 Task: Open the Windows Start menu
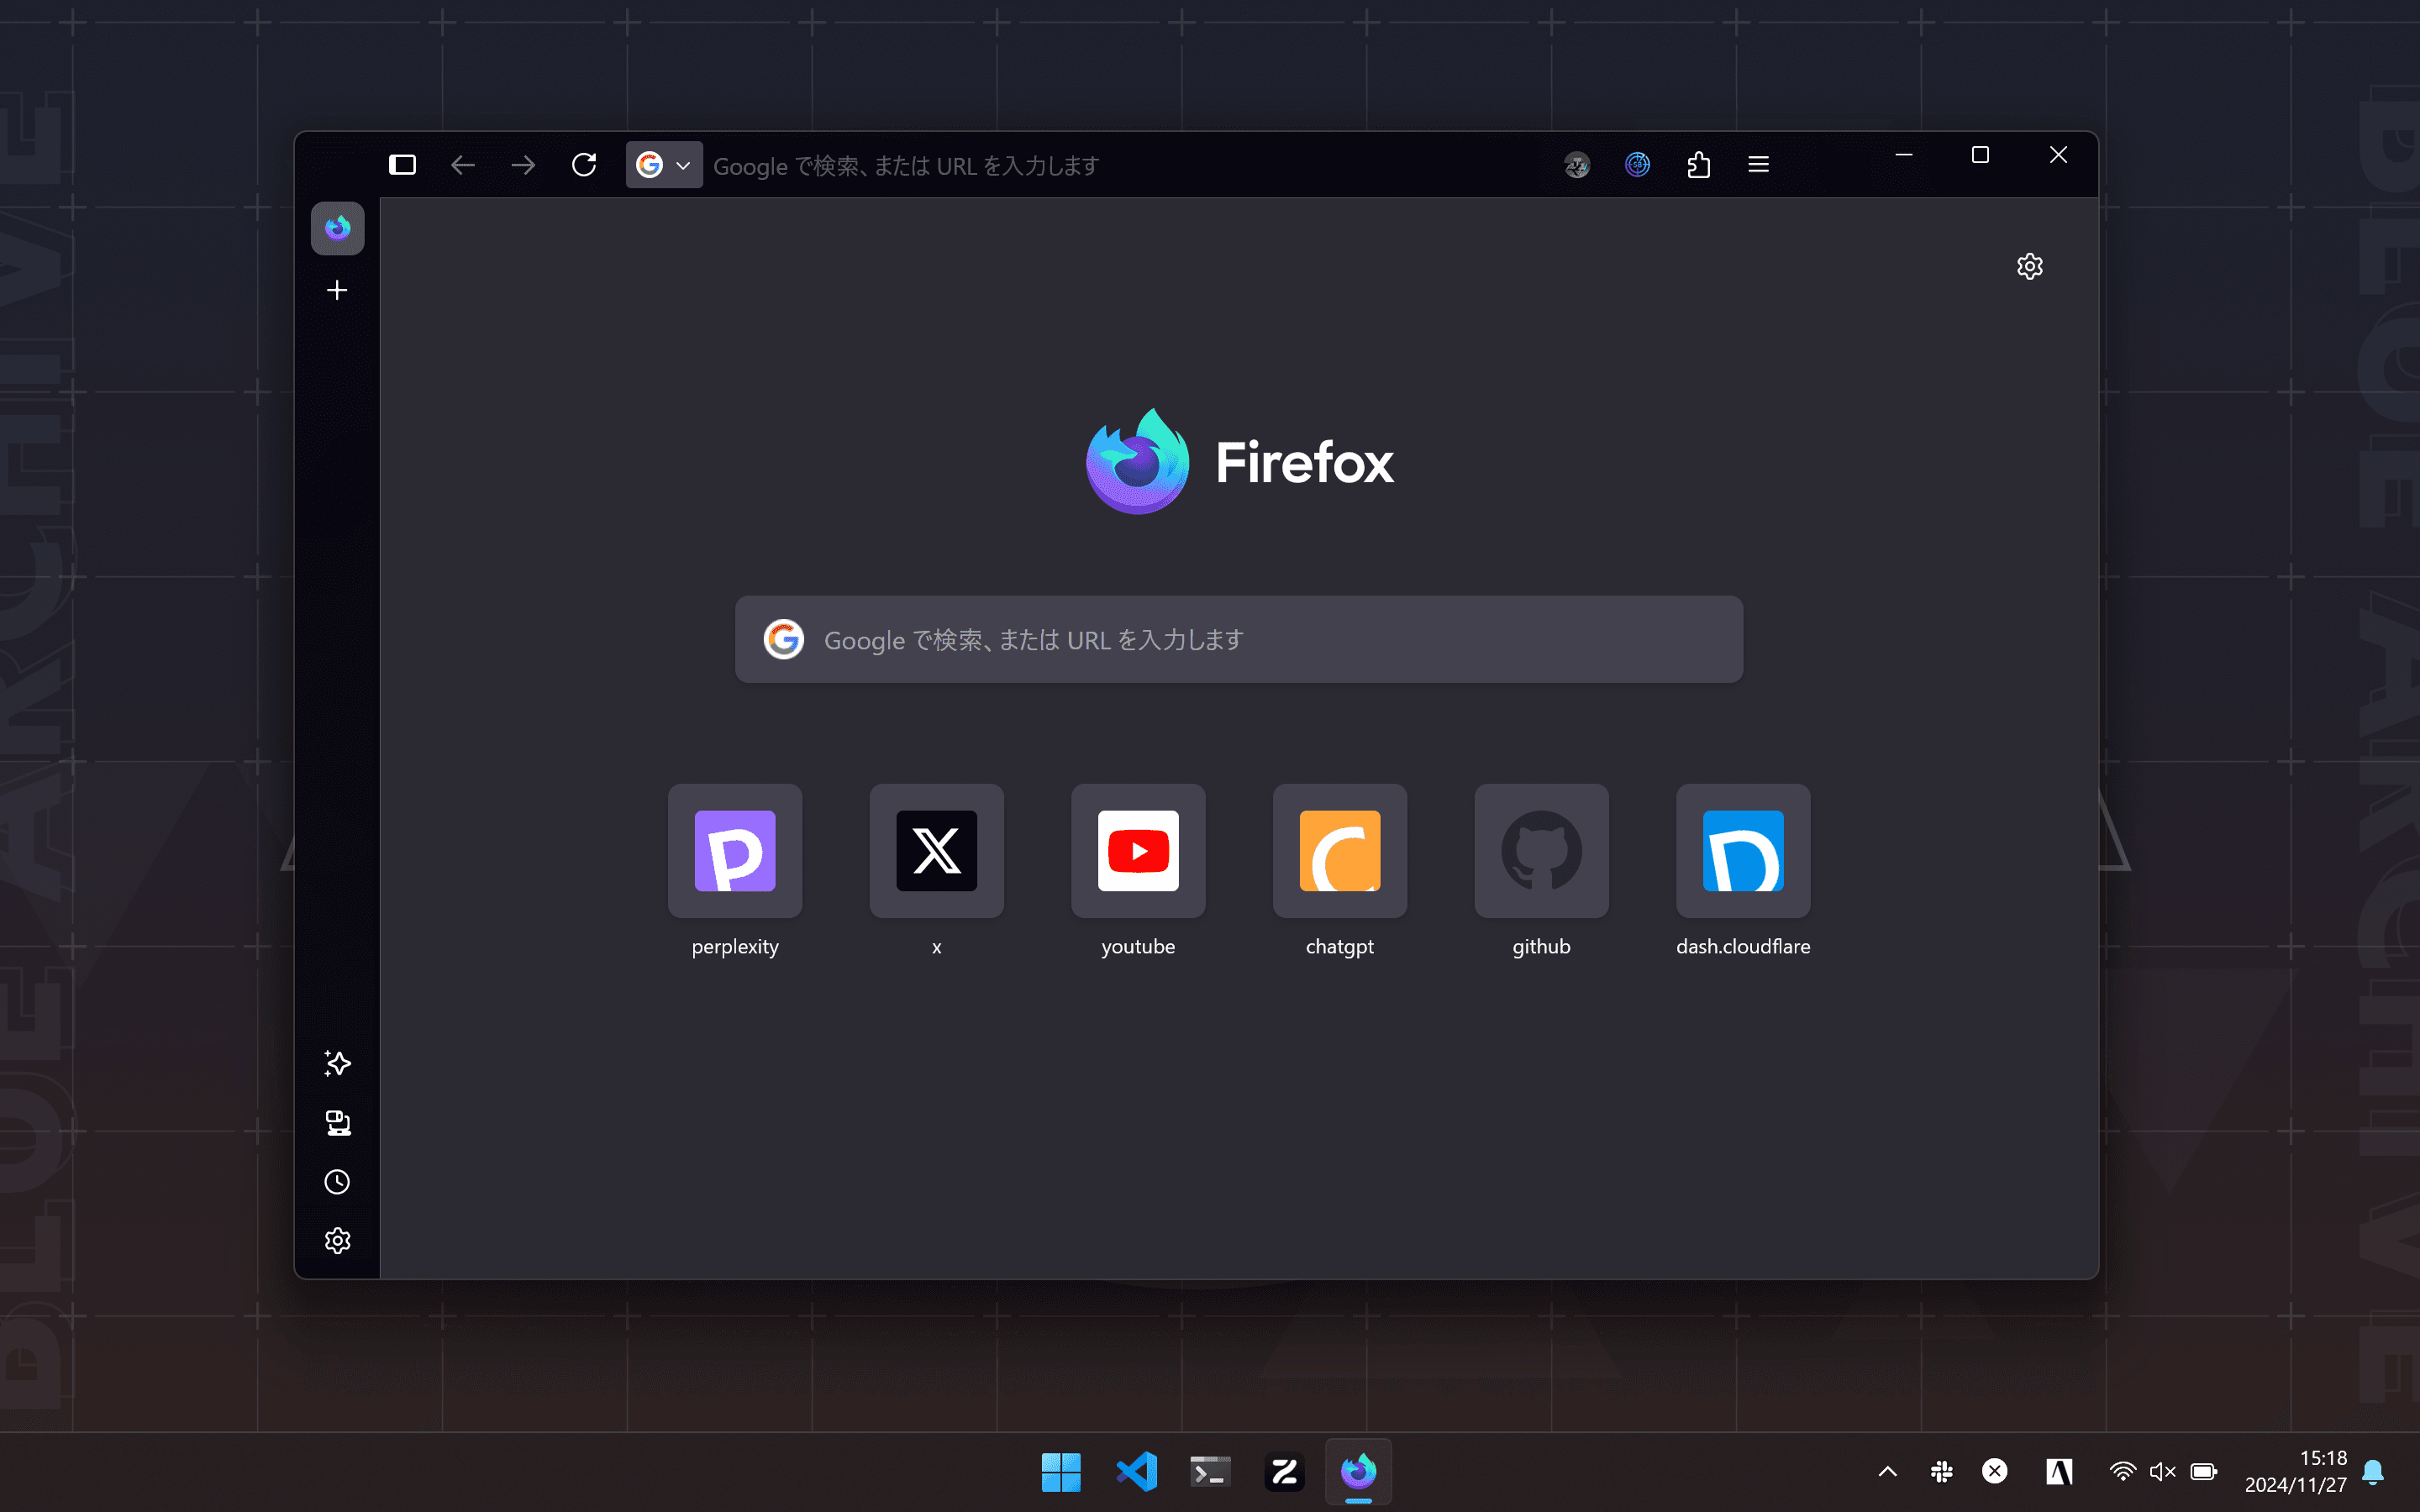tap(1061, 1472)
